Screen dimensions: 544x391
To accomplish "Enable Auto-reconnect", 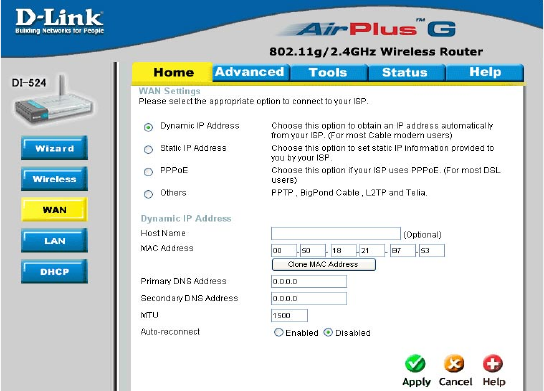I will point(279,332).
